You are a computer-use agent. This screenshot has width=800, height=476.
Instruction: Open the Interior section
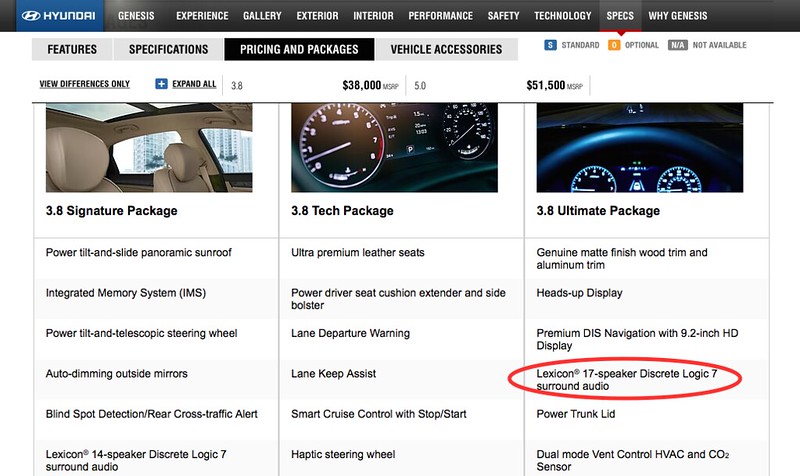click(x=373, y=16)
